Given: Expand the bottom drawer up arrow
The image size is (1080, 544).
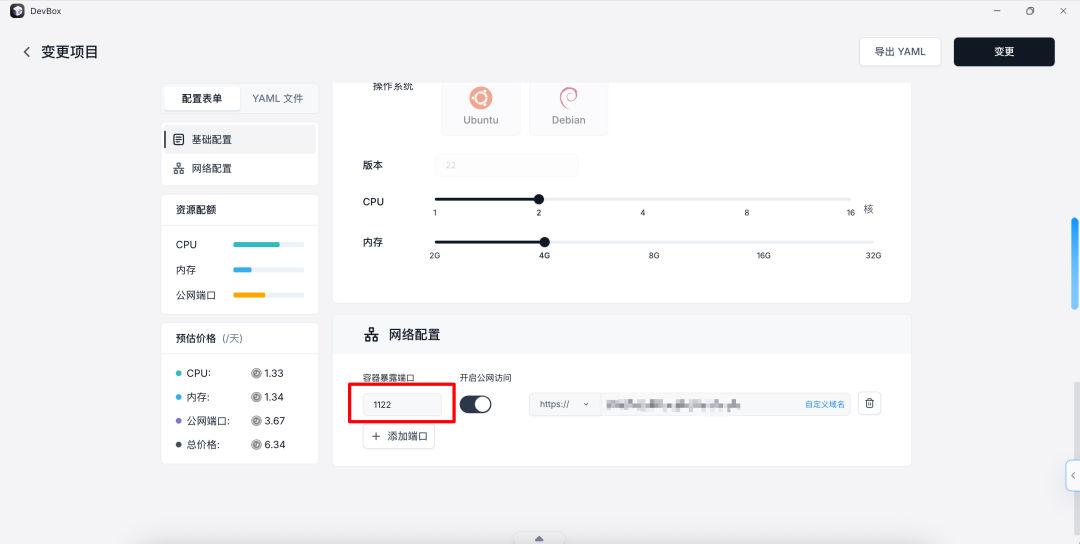Looking at the screenshot, I should pyautogui.click(x=539, y=538).
